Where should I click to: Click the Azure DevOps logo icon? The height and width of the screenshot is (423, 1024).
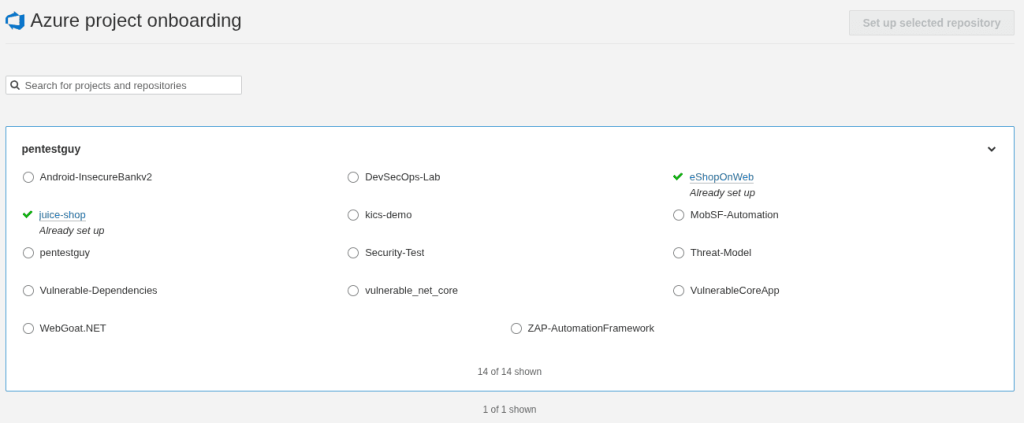tap(14, 21)
